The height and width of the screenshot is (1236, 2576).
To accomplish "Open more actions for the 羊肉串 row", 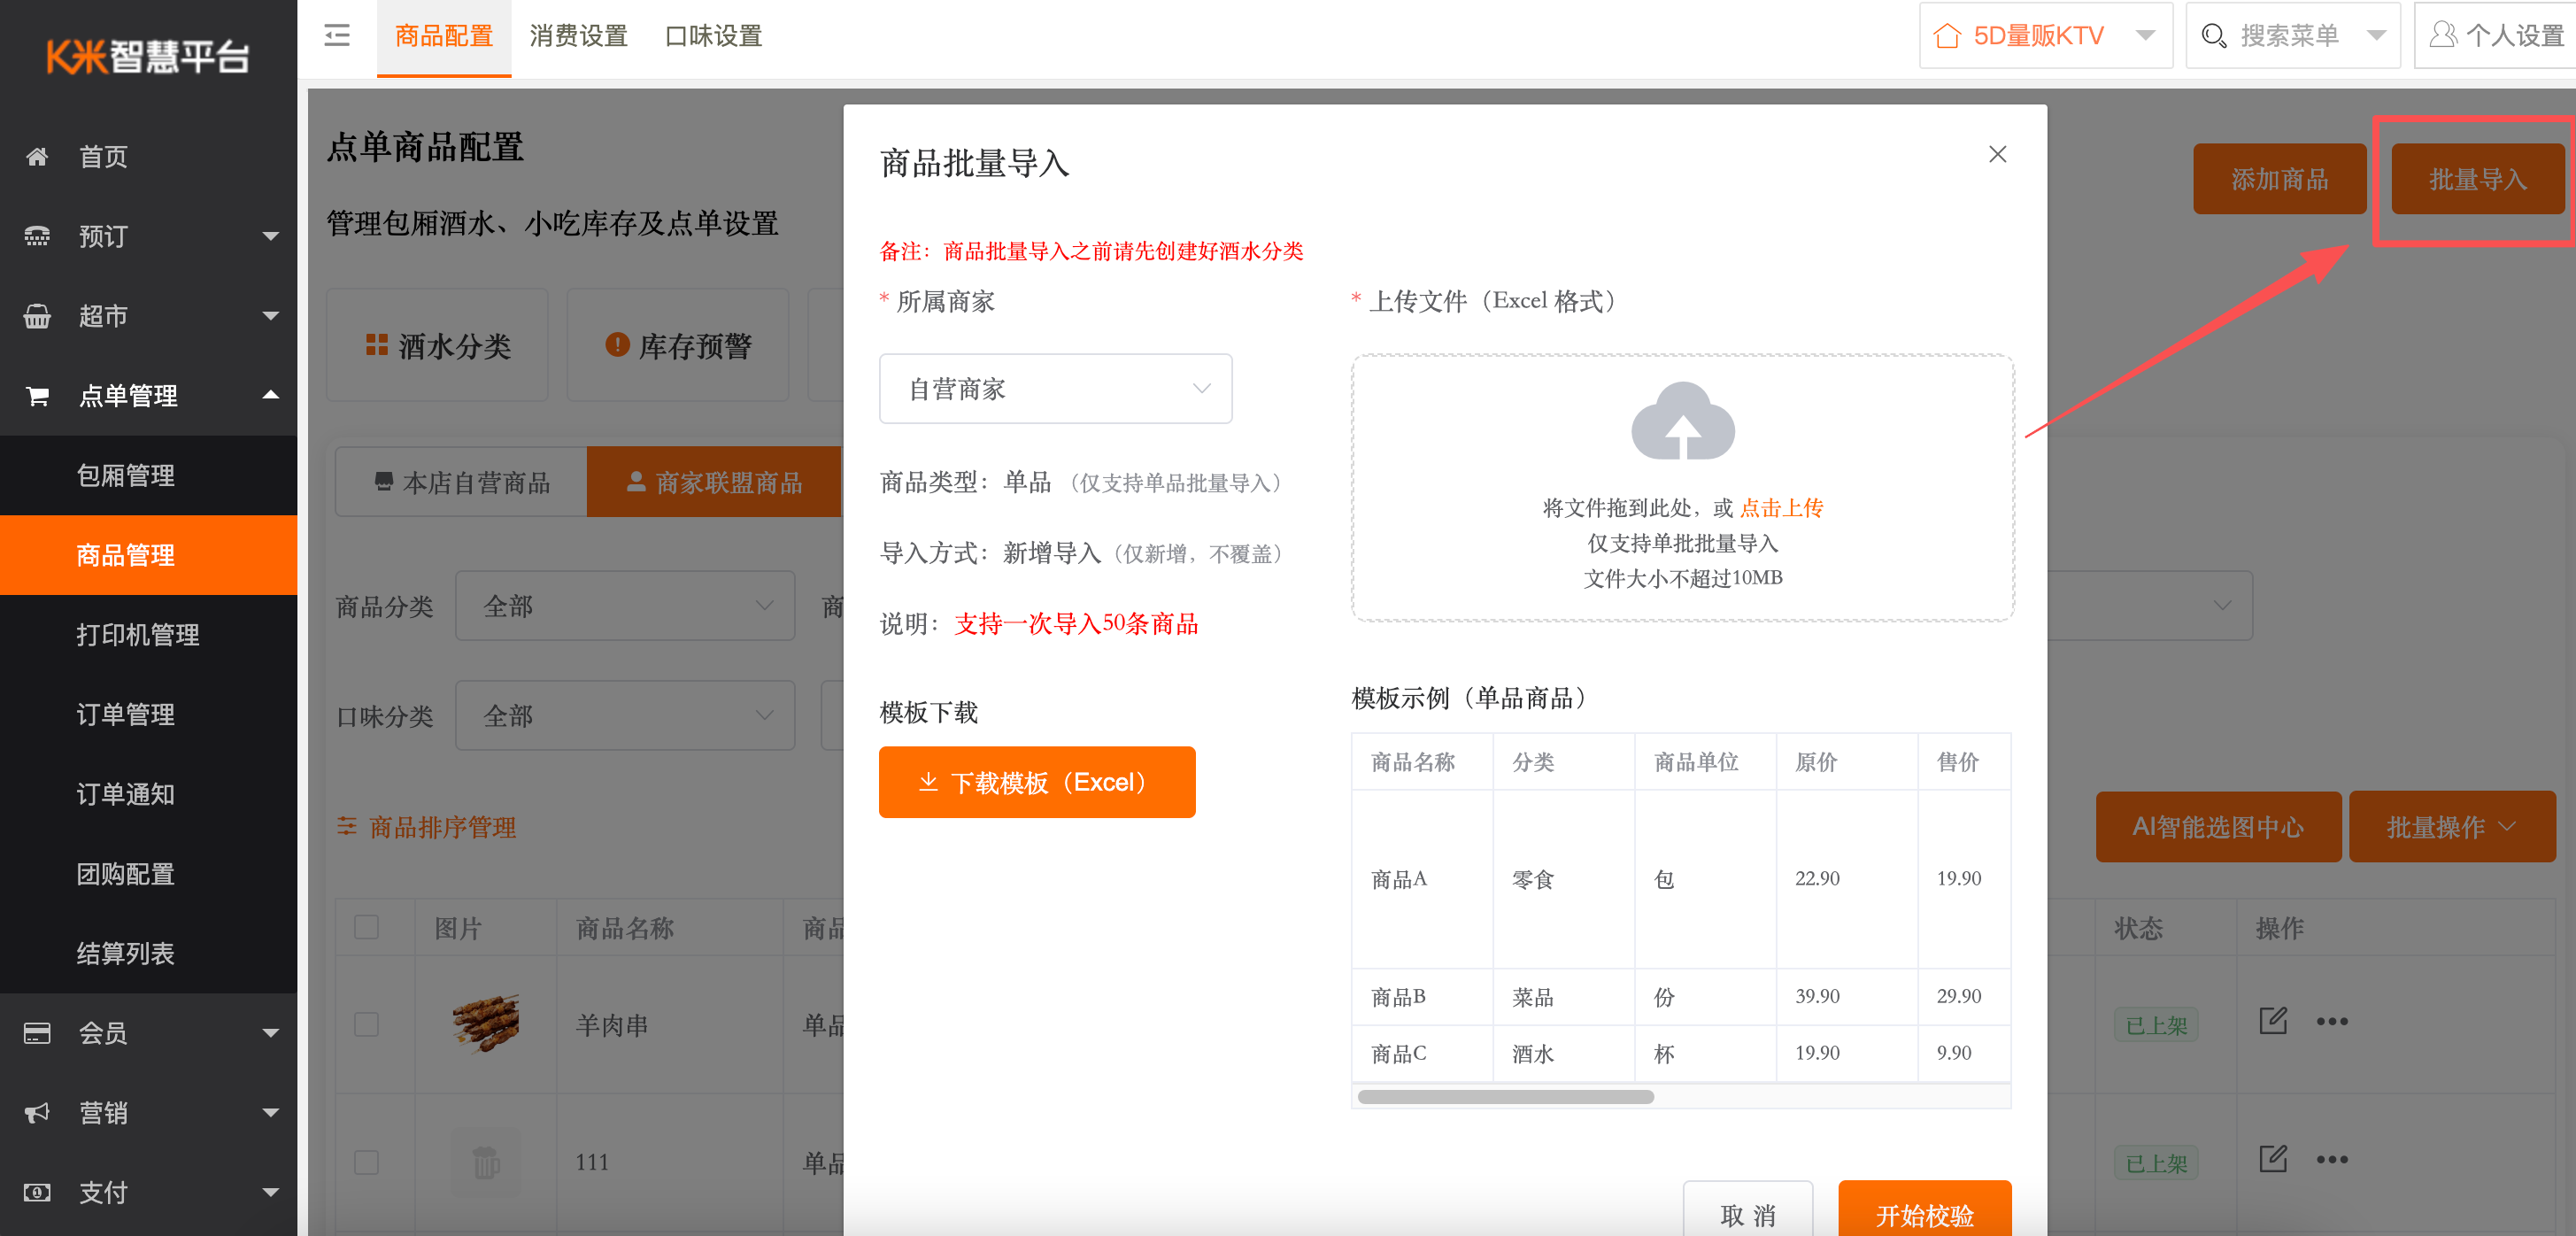I will click(2331, 1022).
